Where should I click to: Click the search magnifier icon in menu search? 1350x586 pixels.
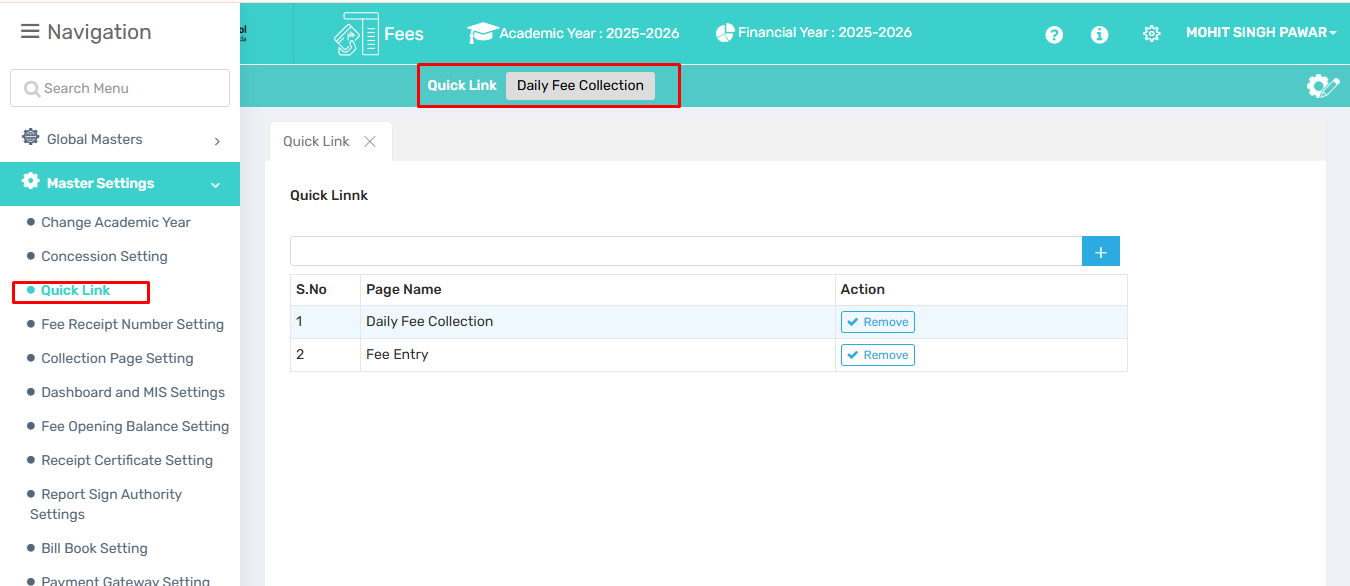(32, 89)
